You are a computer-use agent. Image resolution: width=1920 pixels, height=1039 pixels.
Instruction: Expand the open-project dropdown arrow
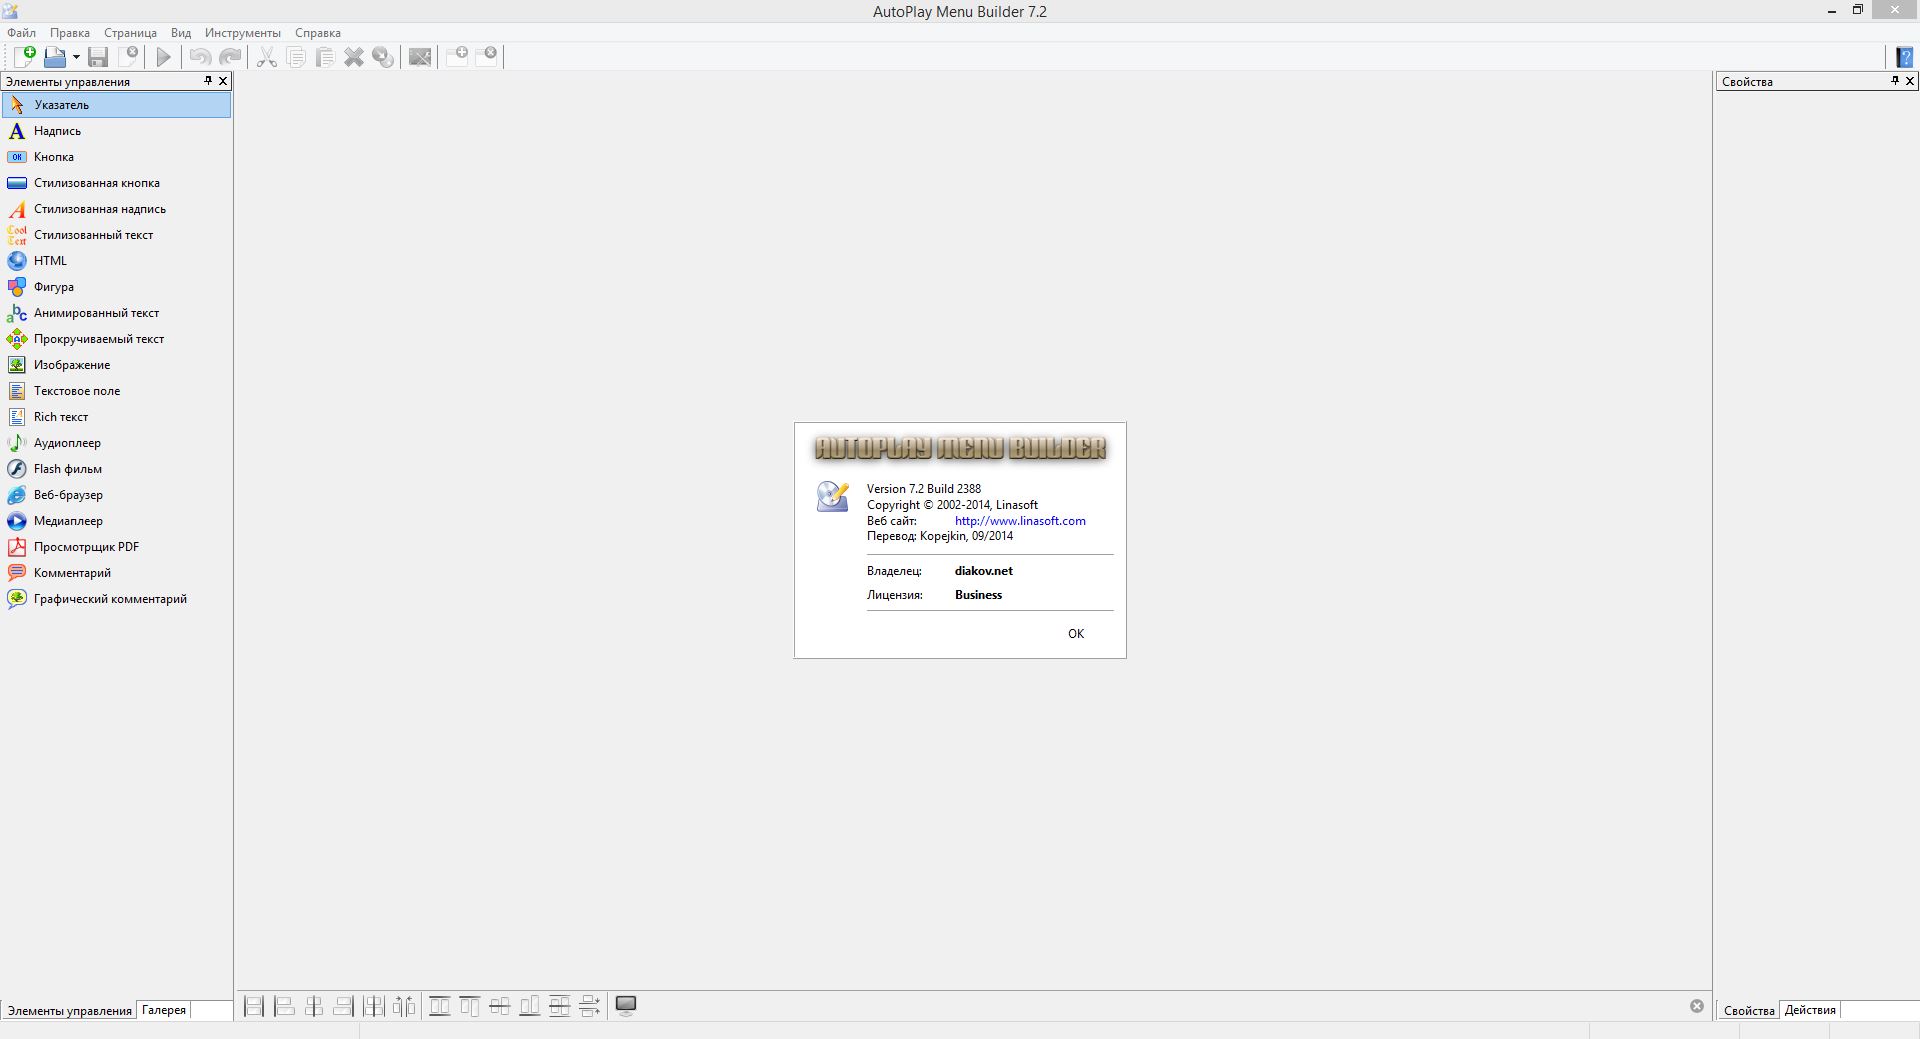tap(76, 57)
